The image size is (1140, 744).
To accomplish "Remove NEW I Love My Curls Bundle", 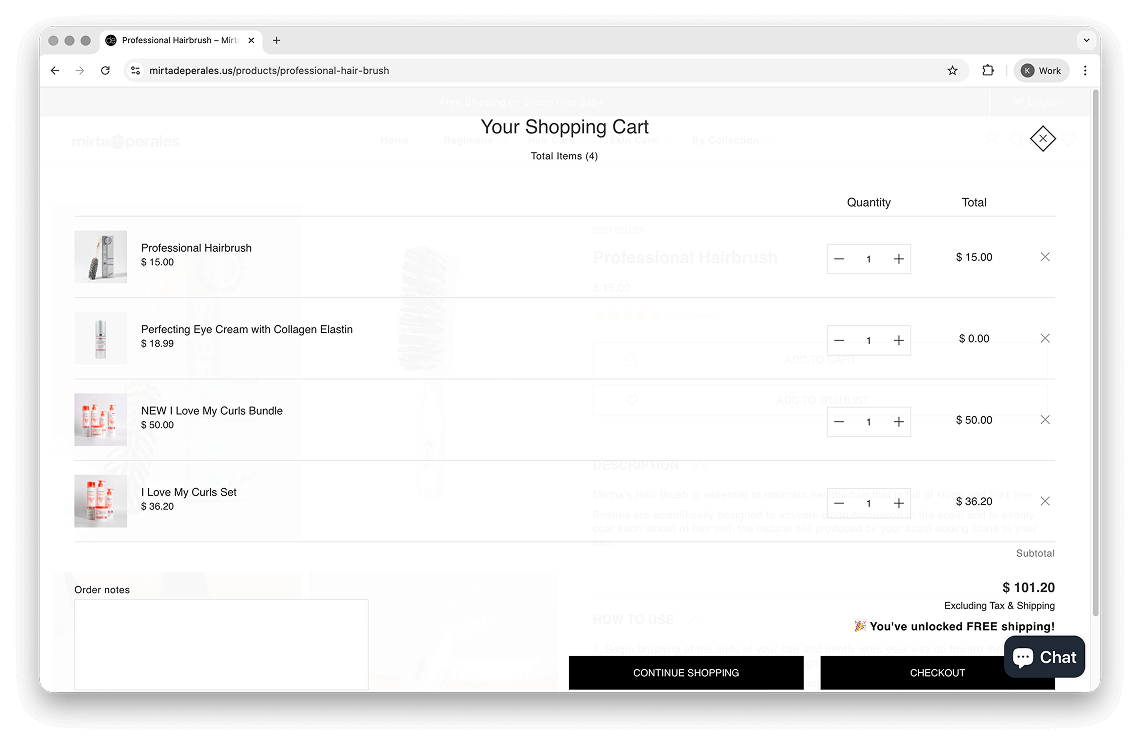I will [1045, 420].
